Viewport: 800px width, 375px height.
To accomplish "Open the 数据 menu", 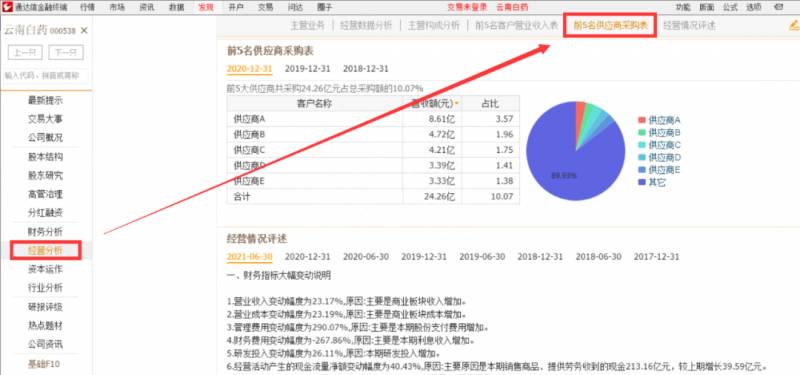I will click(x=176, y=7).
